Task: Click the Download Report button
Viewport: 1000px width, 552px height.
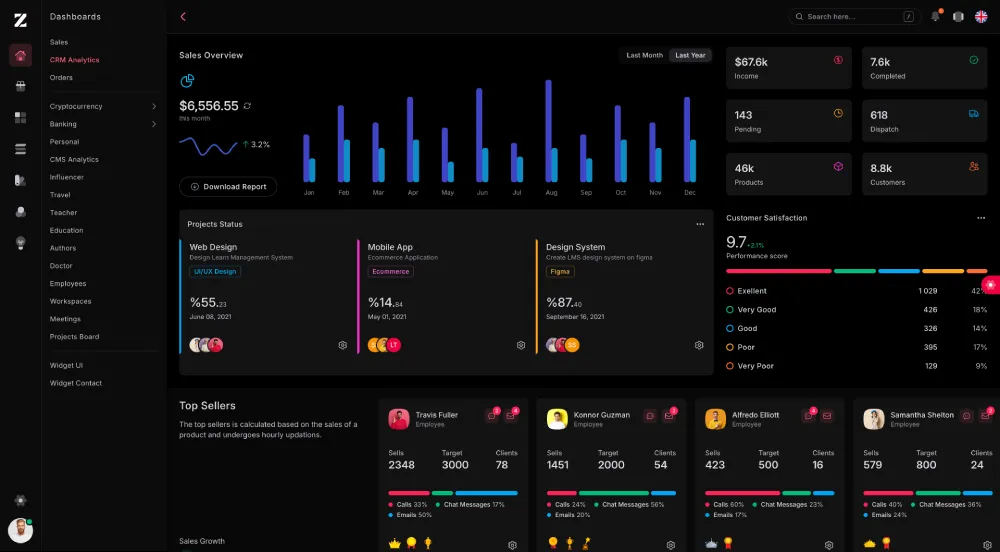Action: (x=228, y=186)
